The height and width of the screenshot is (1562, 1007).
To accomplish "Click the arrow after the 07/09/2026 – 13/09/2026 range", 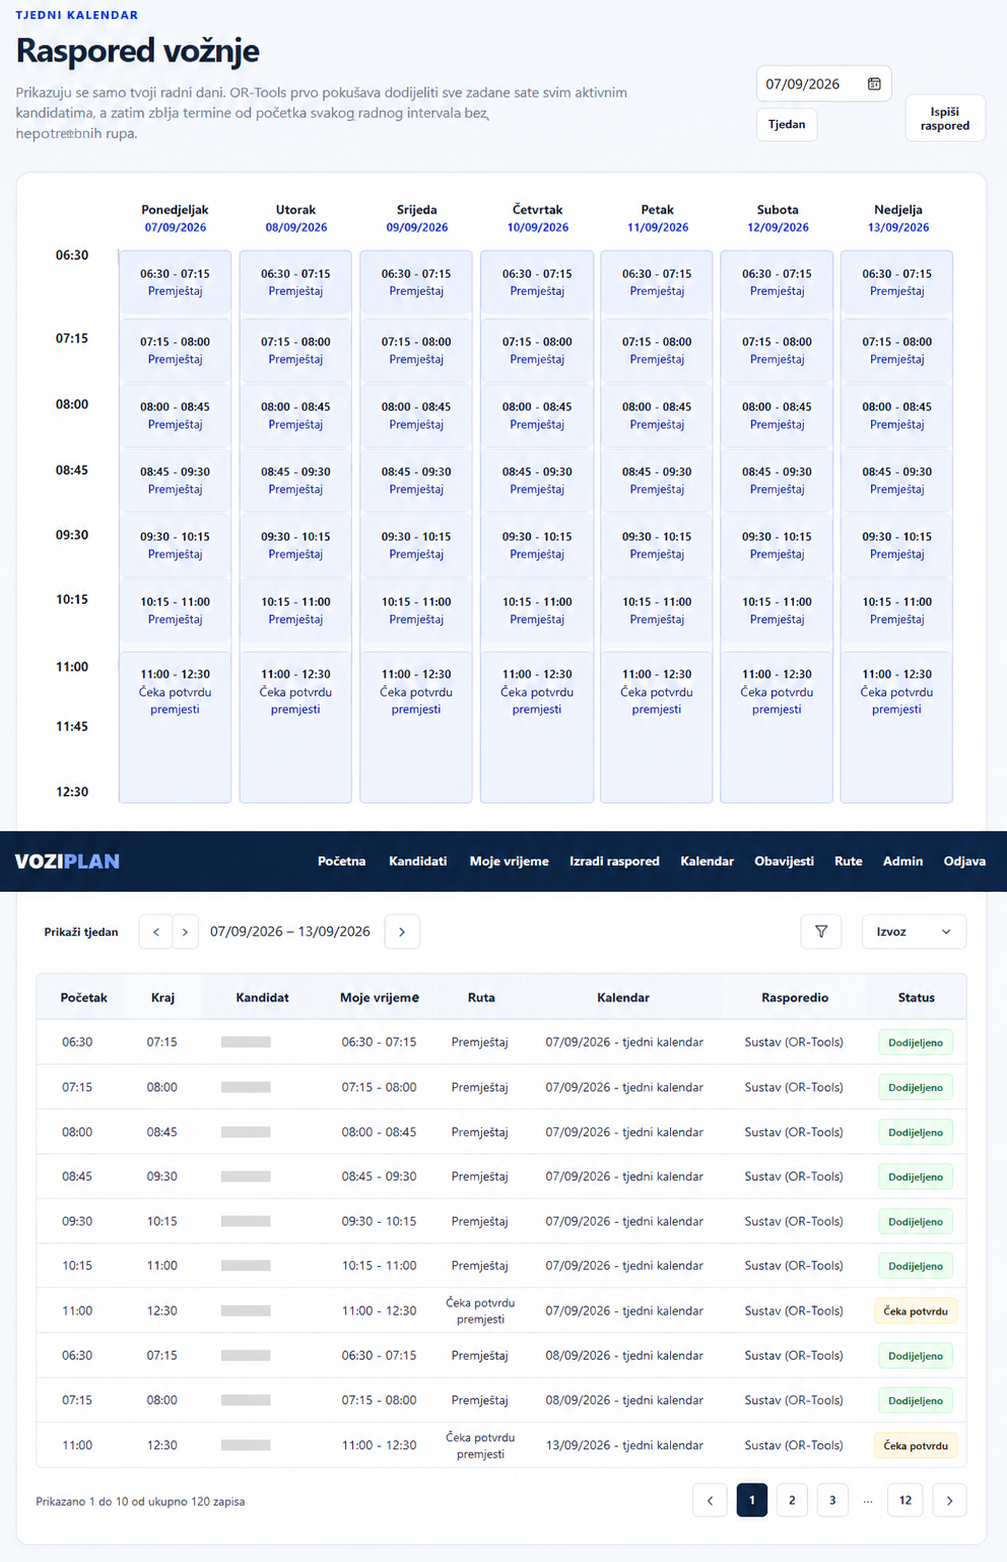I will coord(402,932).
